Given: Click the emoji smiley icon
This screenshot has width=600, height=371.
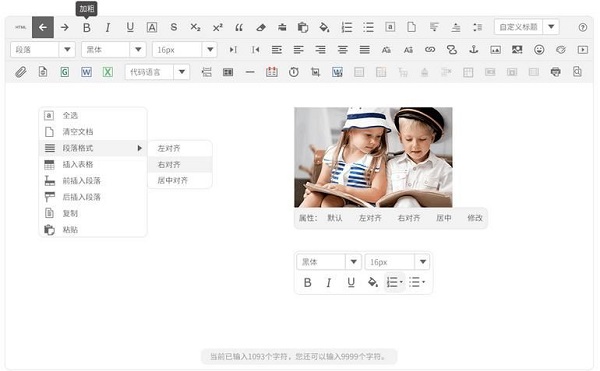Looking at the screenshot, I should pos(539,50).
